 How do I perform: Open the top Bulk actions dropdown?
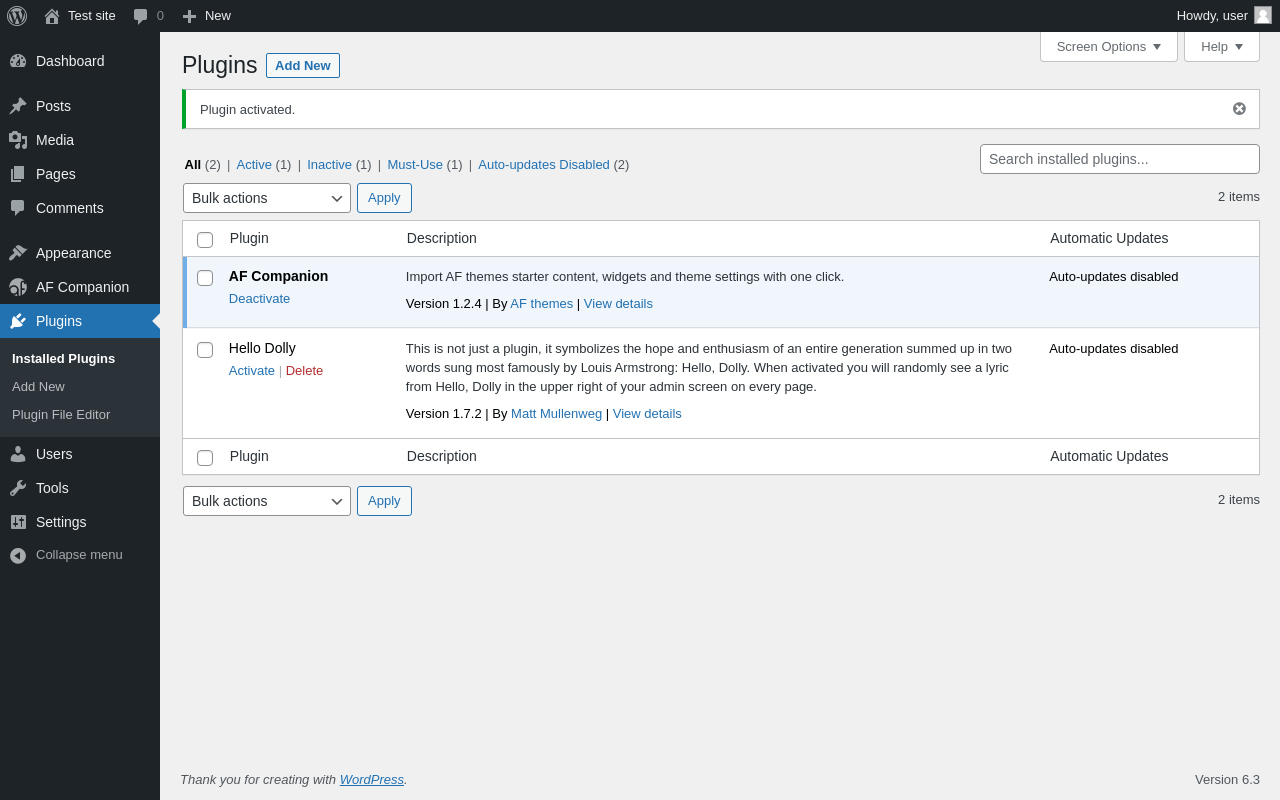(267, 198)
